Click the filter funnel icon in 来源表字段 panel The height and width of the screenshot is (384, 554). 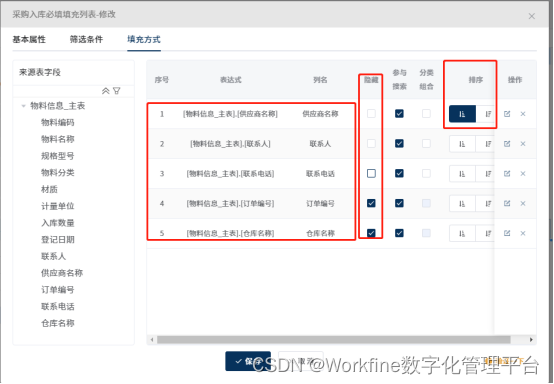(x=117, y=91)
